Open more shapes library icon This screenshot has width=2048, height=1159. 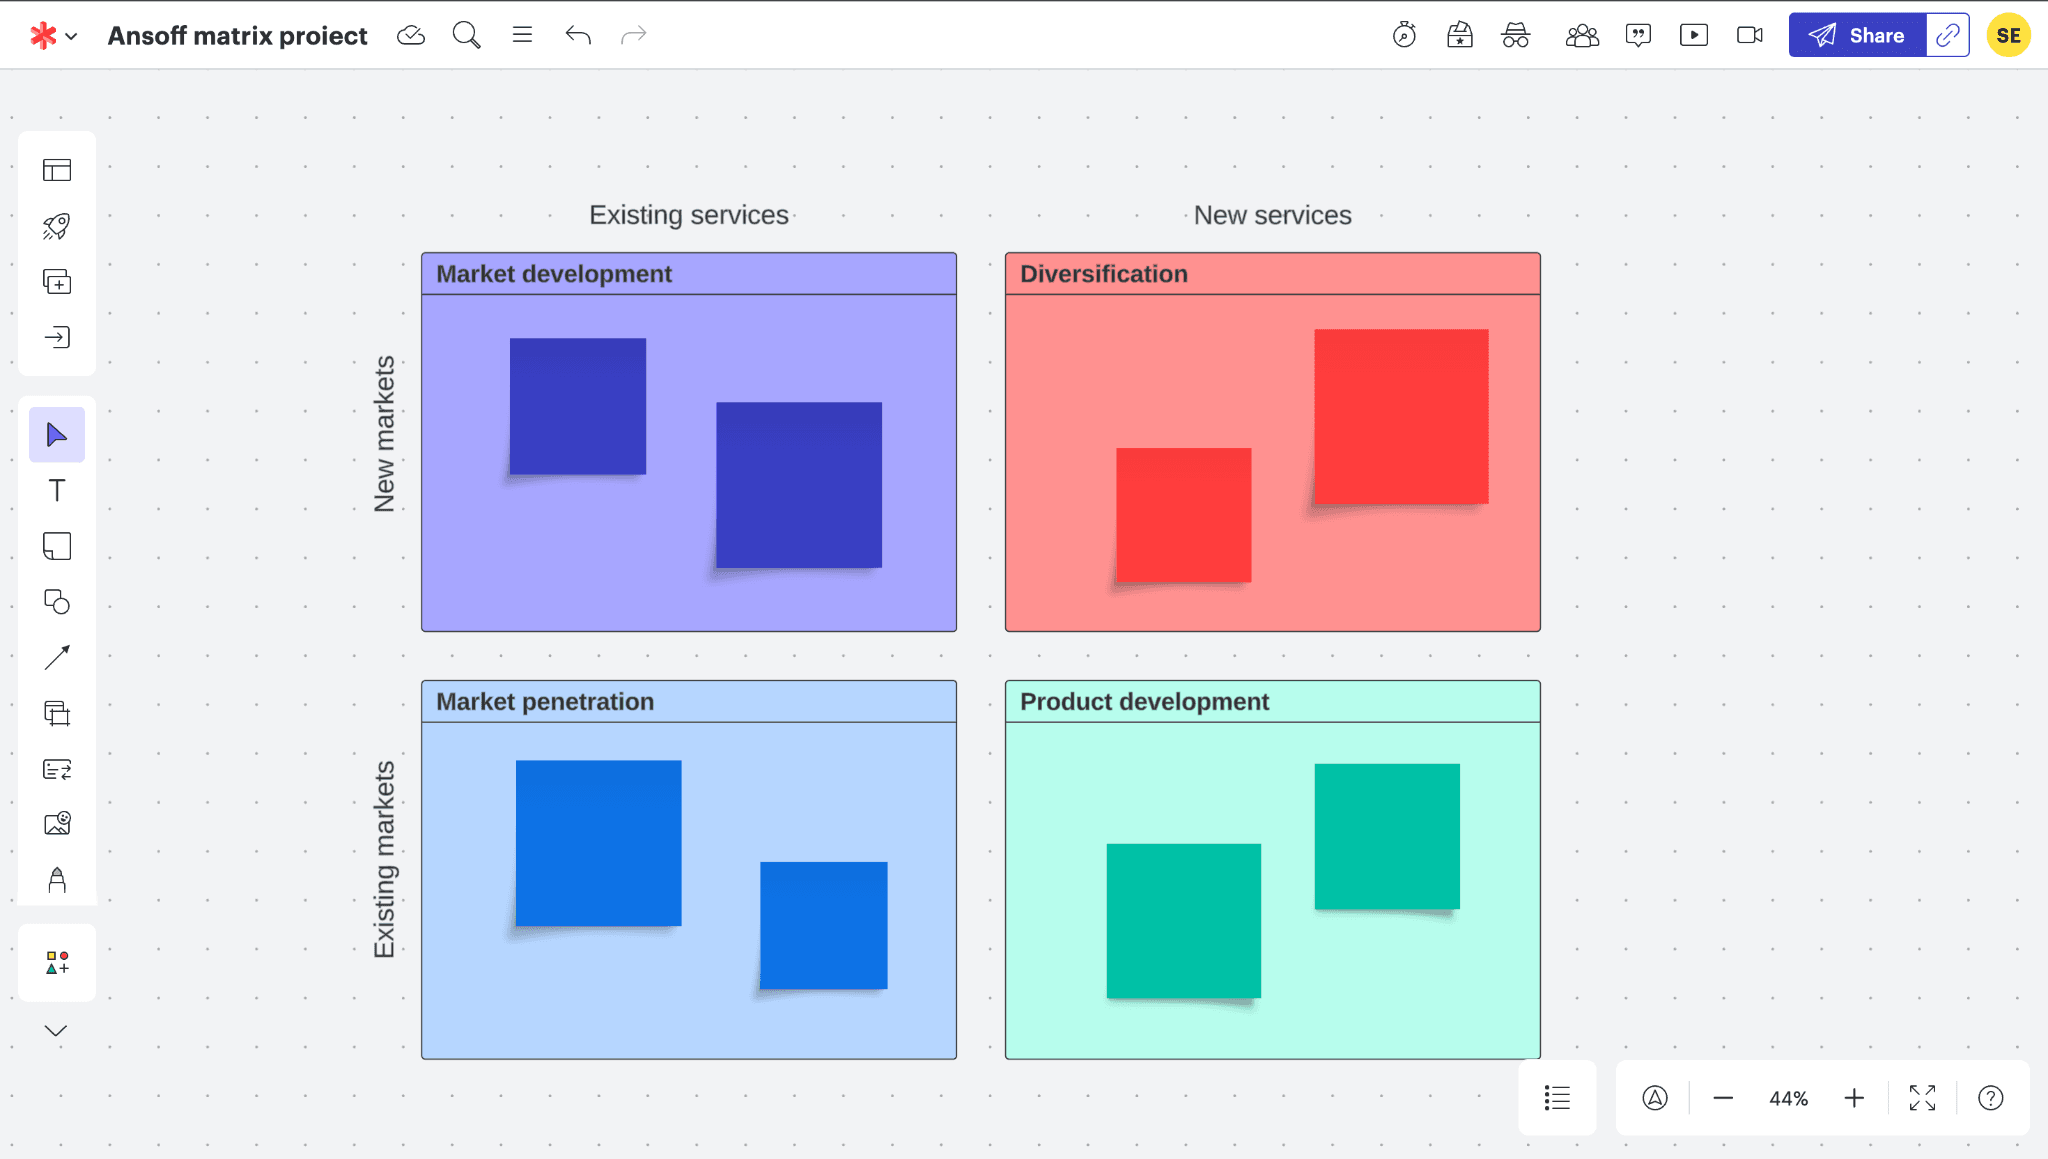[57, 963]
